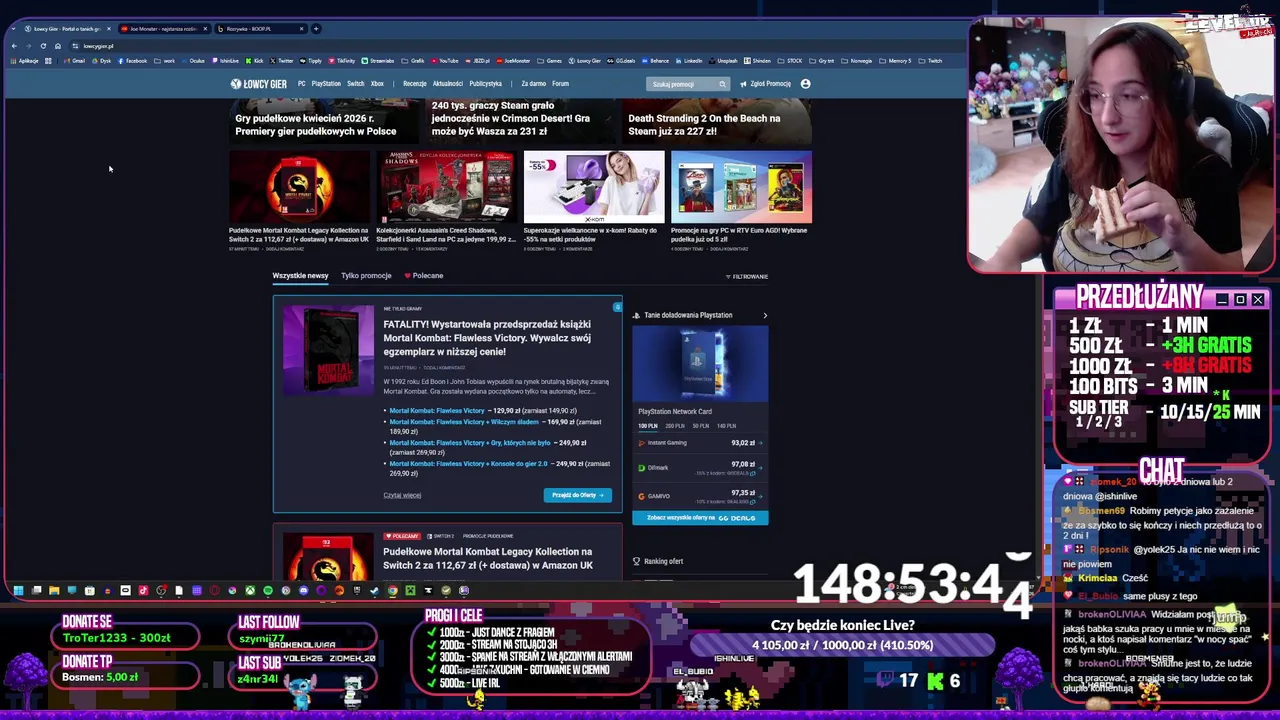Viewport: 1280px width, 720px height.
Task: Open Steam in the taskbar
Action: (x=374, y=590)
